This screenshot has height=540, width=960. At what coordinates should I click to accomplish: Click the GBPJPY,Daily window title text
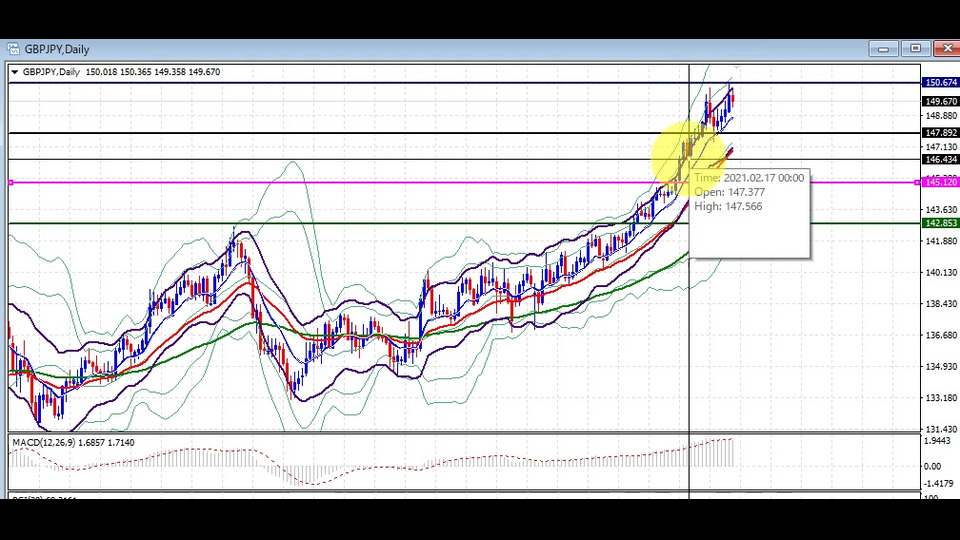pyautogui.click(x=57, y=49)
